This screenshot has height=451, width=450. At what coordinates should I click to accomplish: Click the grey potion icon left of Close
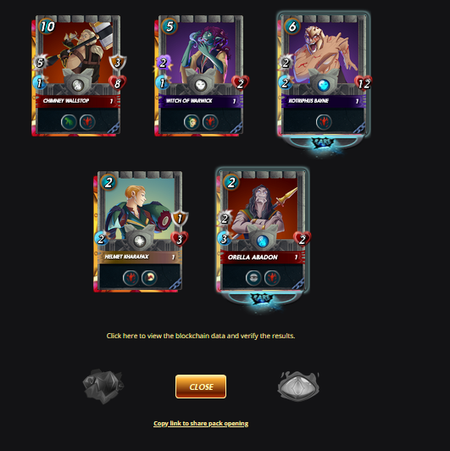point(103,386)
